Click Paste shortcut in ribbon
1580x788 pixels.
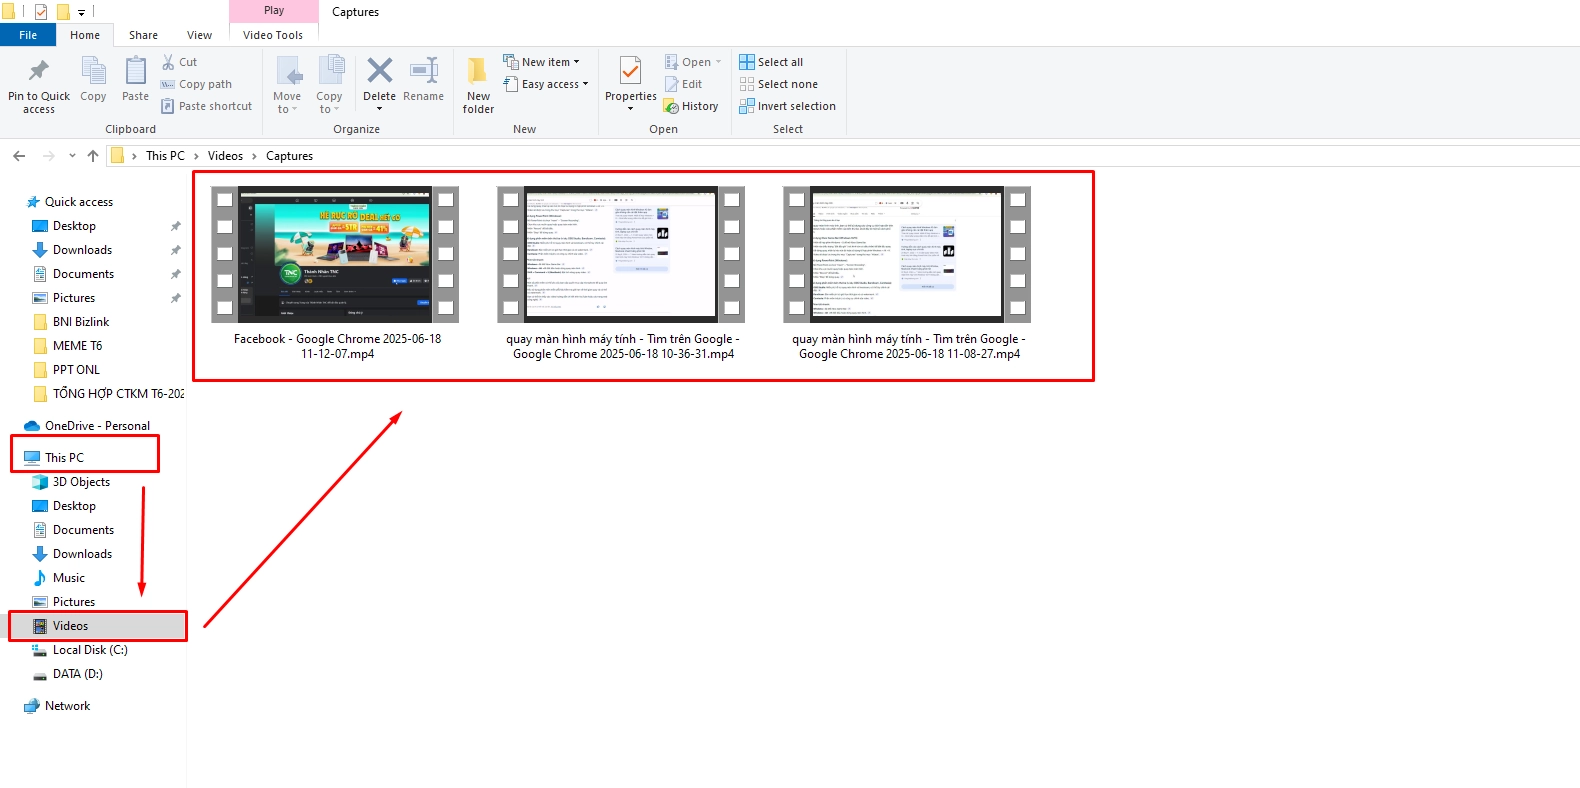pos(206,106)
